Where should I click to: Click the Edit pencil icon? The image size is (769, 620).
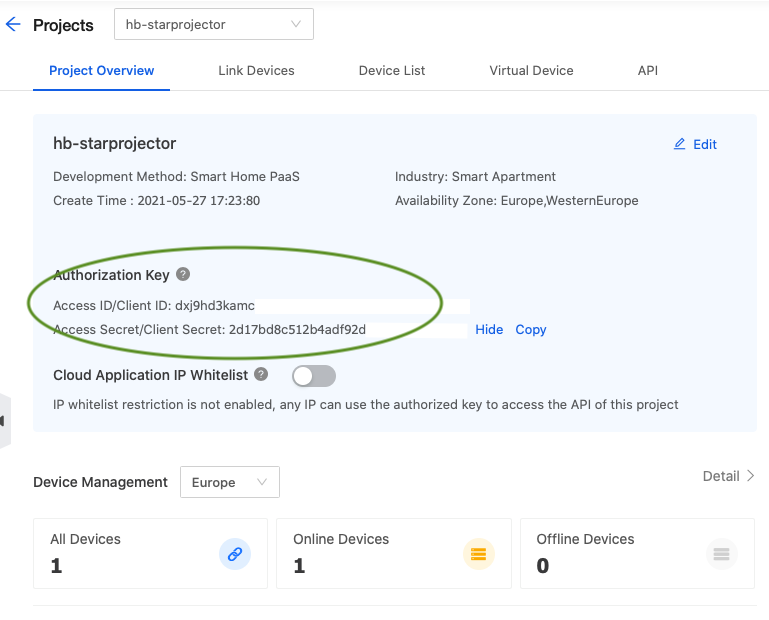[x=680, y=144]
